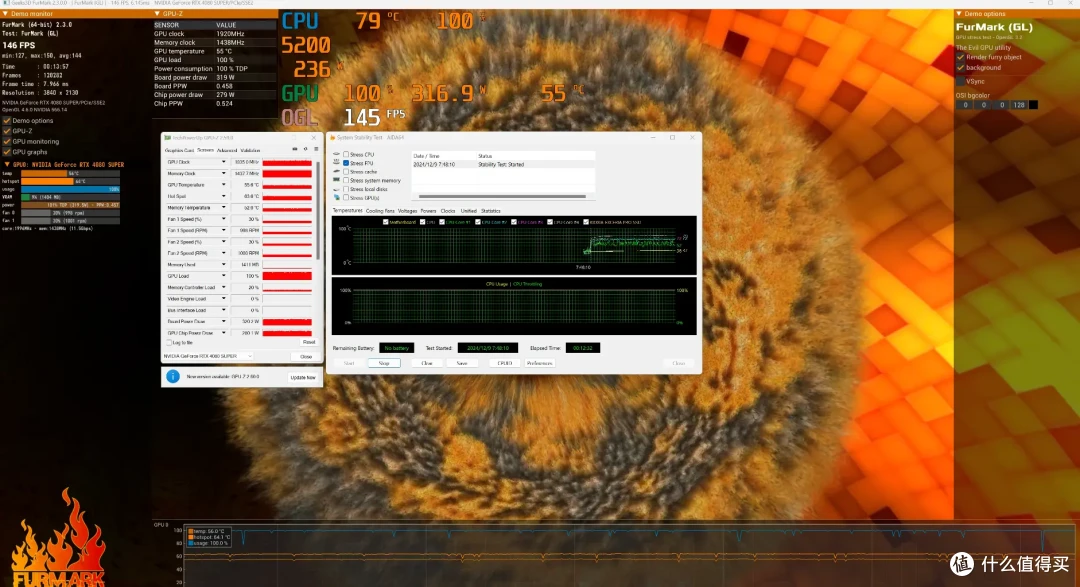Screen dimensions: 1080x587
Task: Switch to Graphics Card tab in GPU-Z
Action: pyautogui.click(x=179, y=150)
